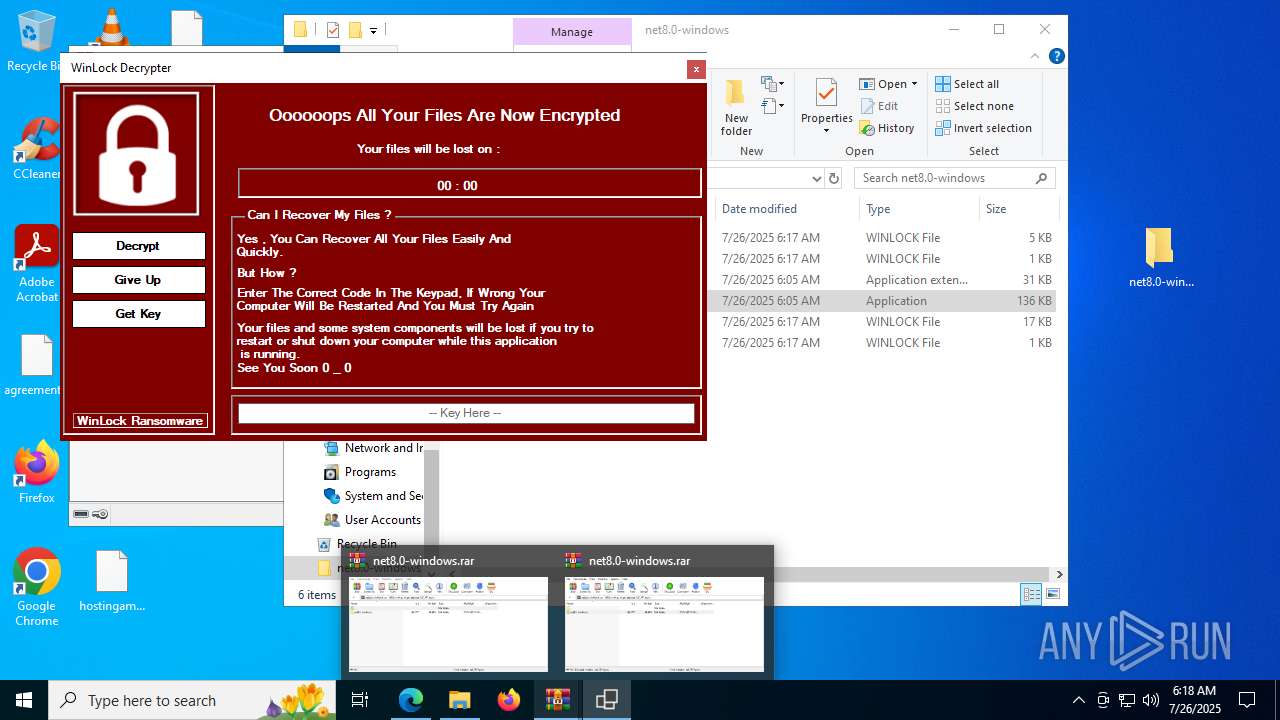The height and width of the screenshot is (720, 1280).
Task: Switch Explorer to details view icon
Action: pos(1031,594)
